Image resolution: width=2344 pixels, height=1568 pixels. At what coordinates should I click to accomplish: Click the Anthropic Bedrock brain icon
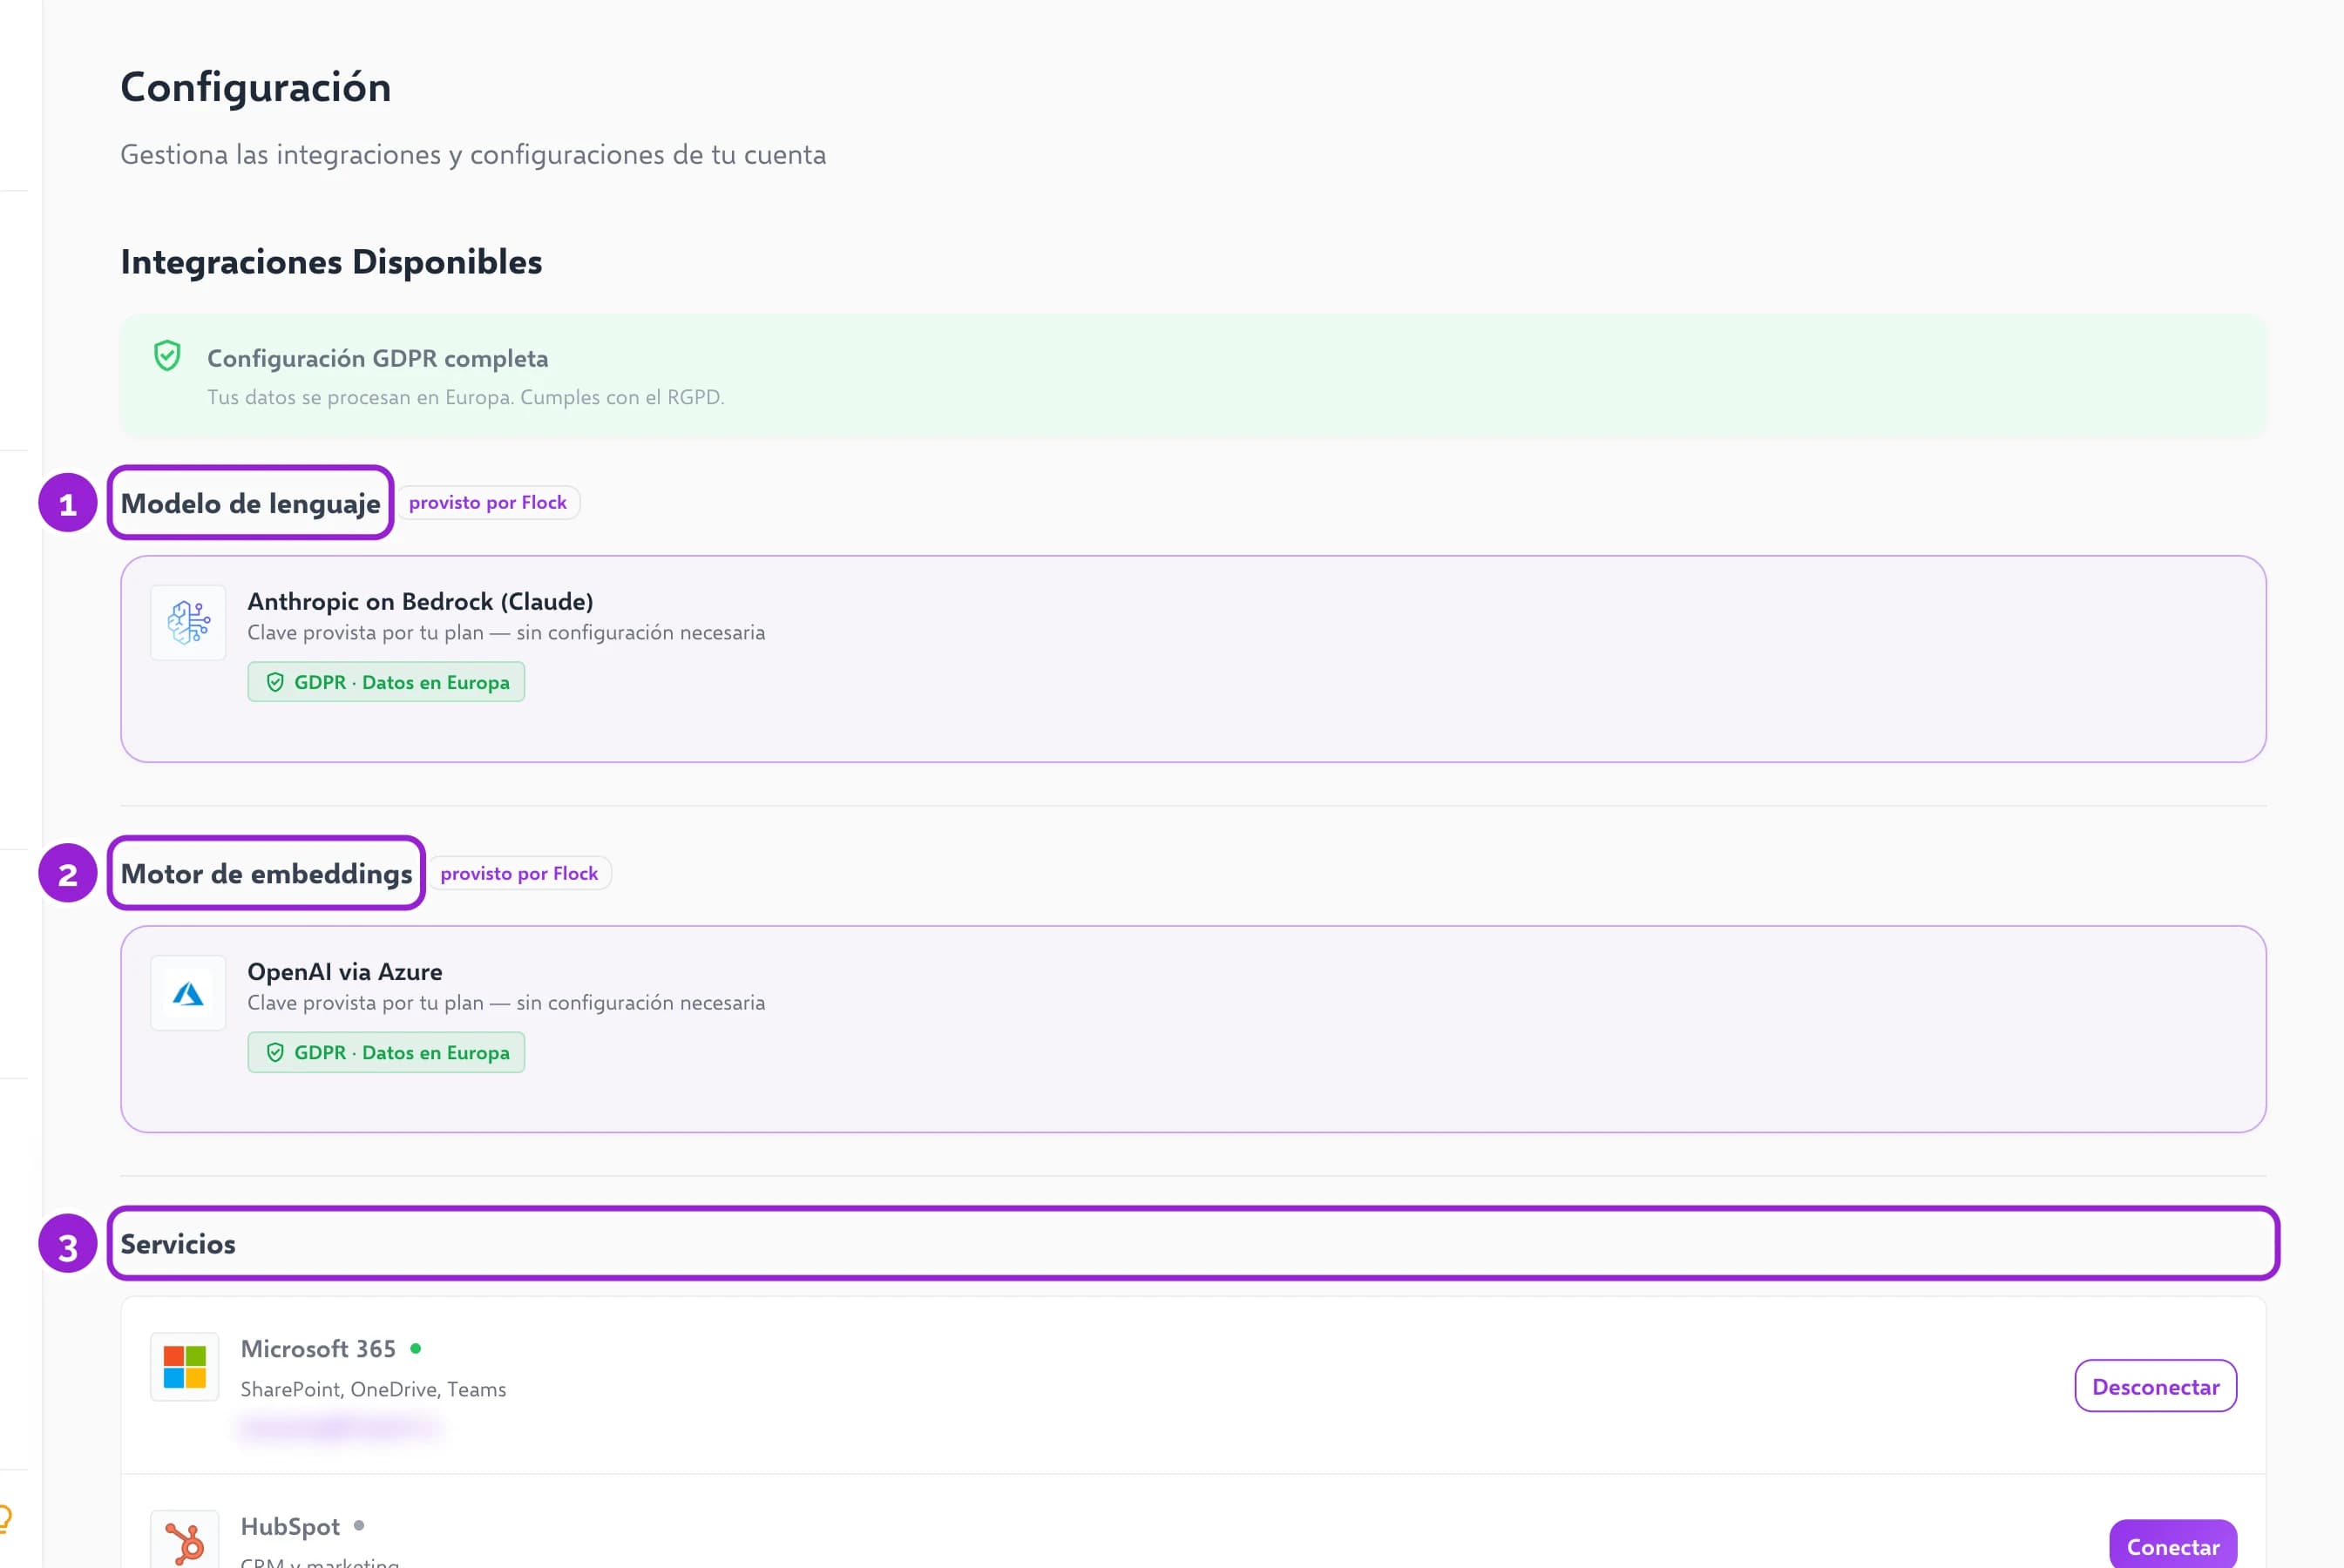188,622
